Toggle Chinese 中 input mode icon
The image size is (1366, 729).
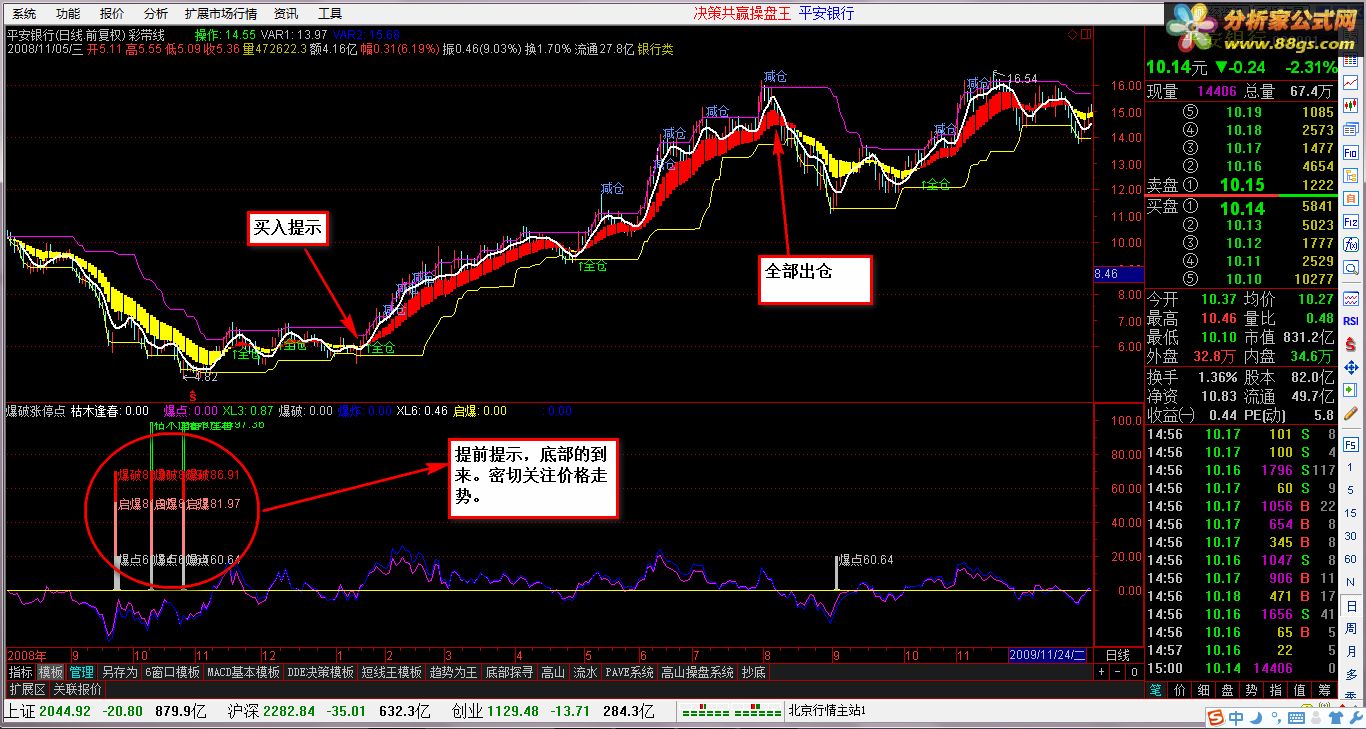[1236, 718]
